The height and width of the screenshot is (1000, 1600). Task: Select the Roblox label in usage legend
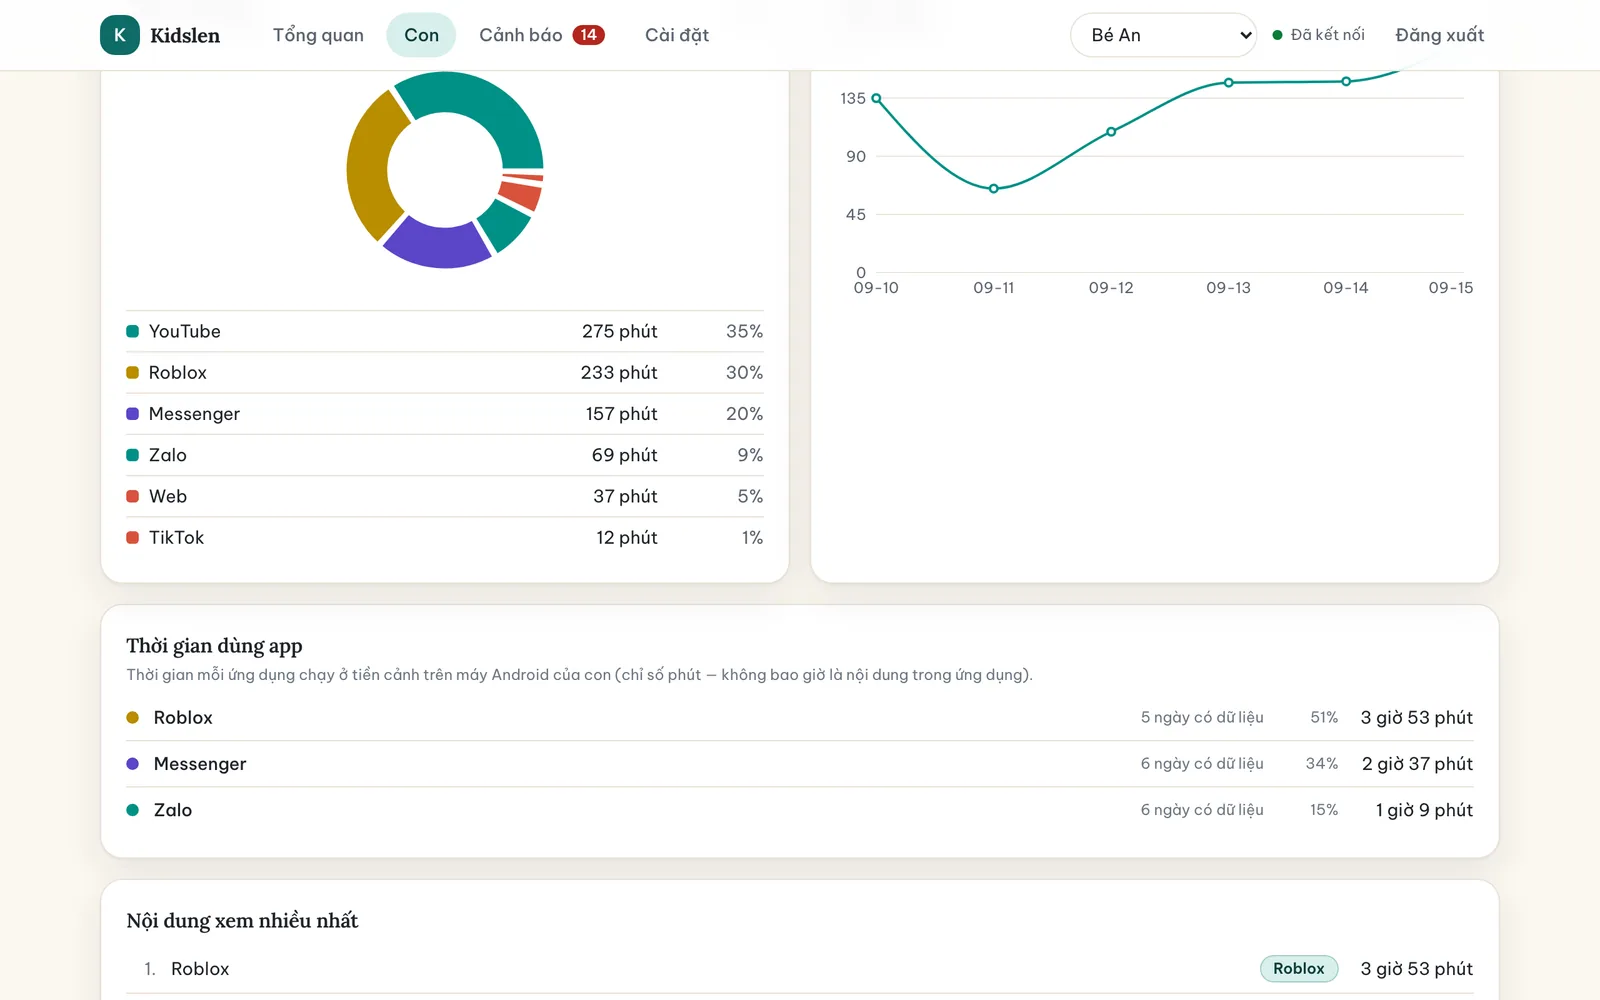tap(178, 372)
